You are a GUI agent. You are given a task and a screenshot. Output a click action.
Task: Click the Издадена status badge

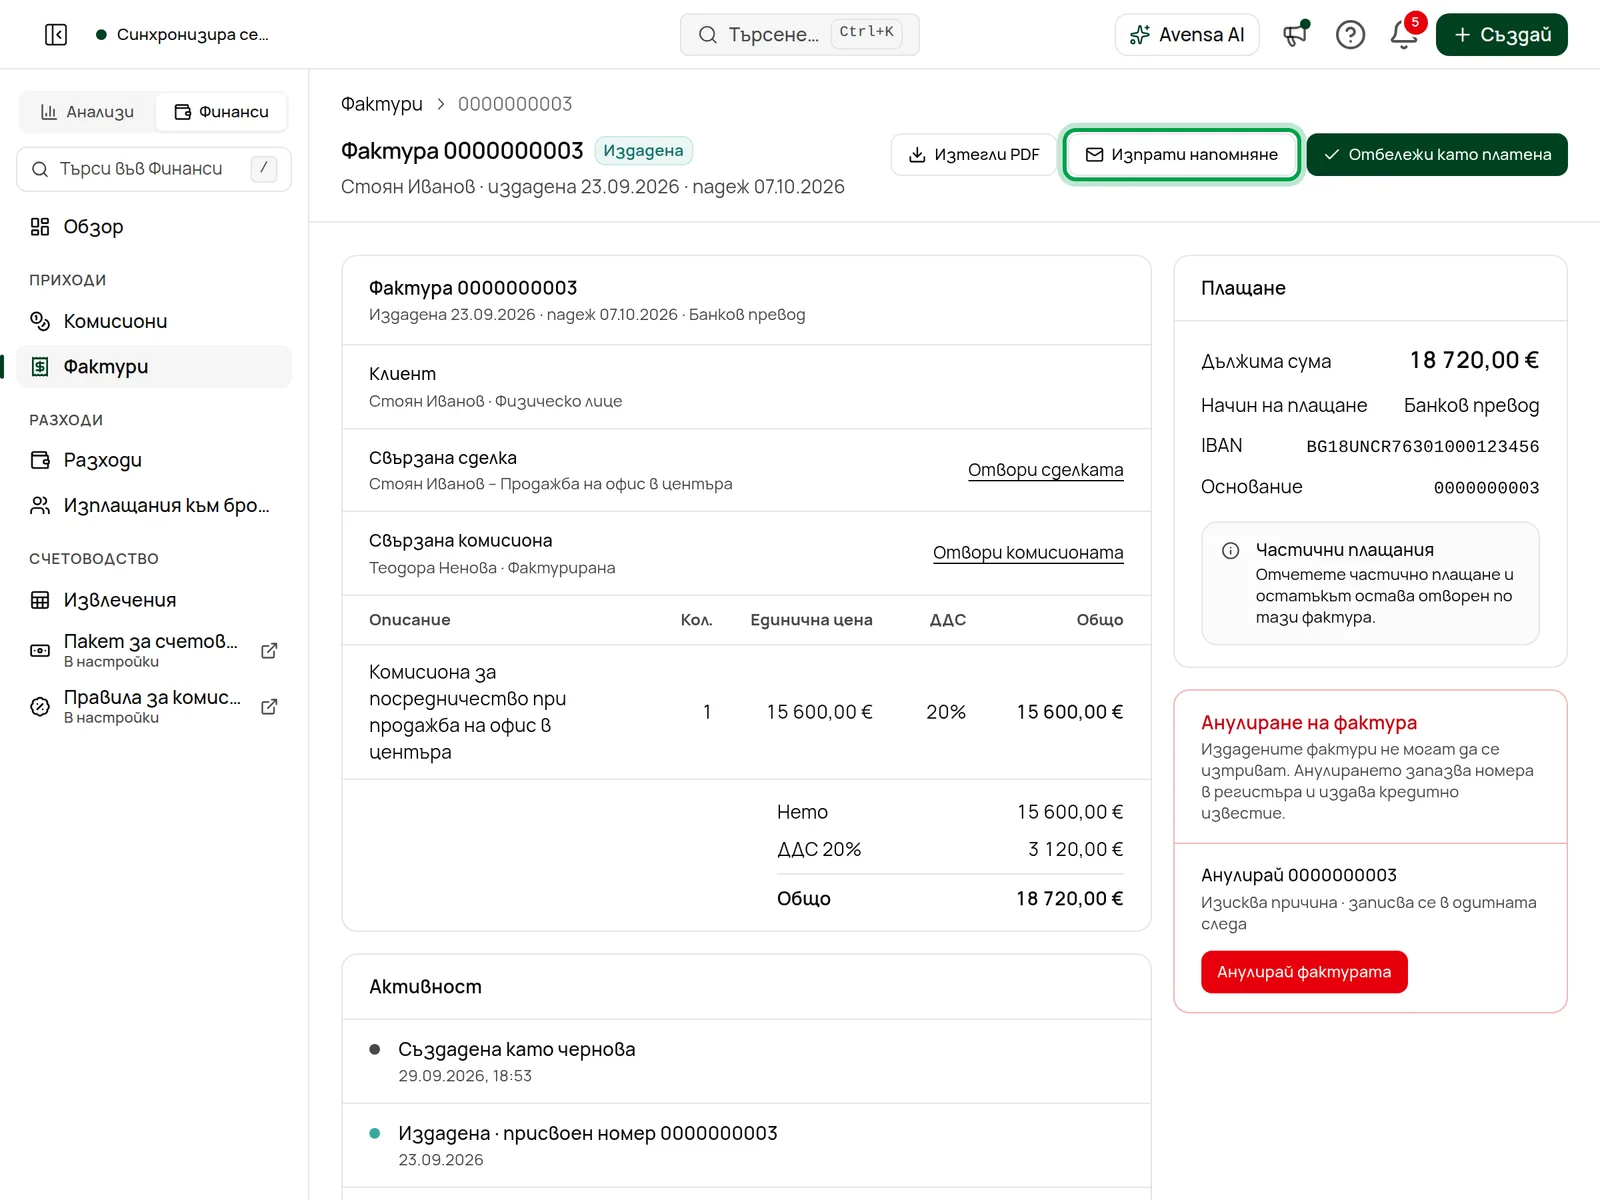pos(644,151)
